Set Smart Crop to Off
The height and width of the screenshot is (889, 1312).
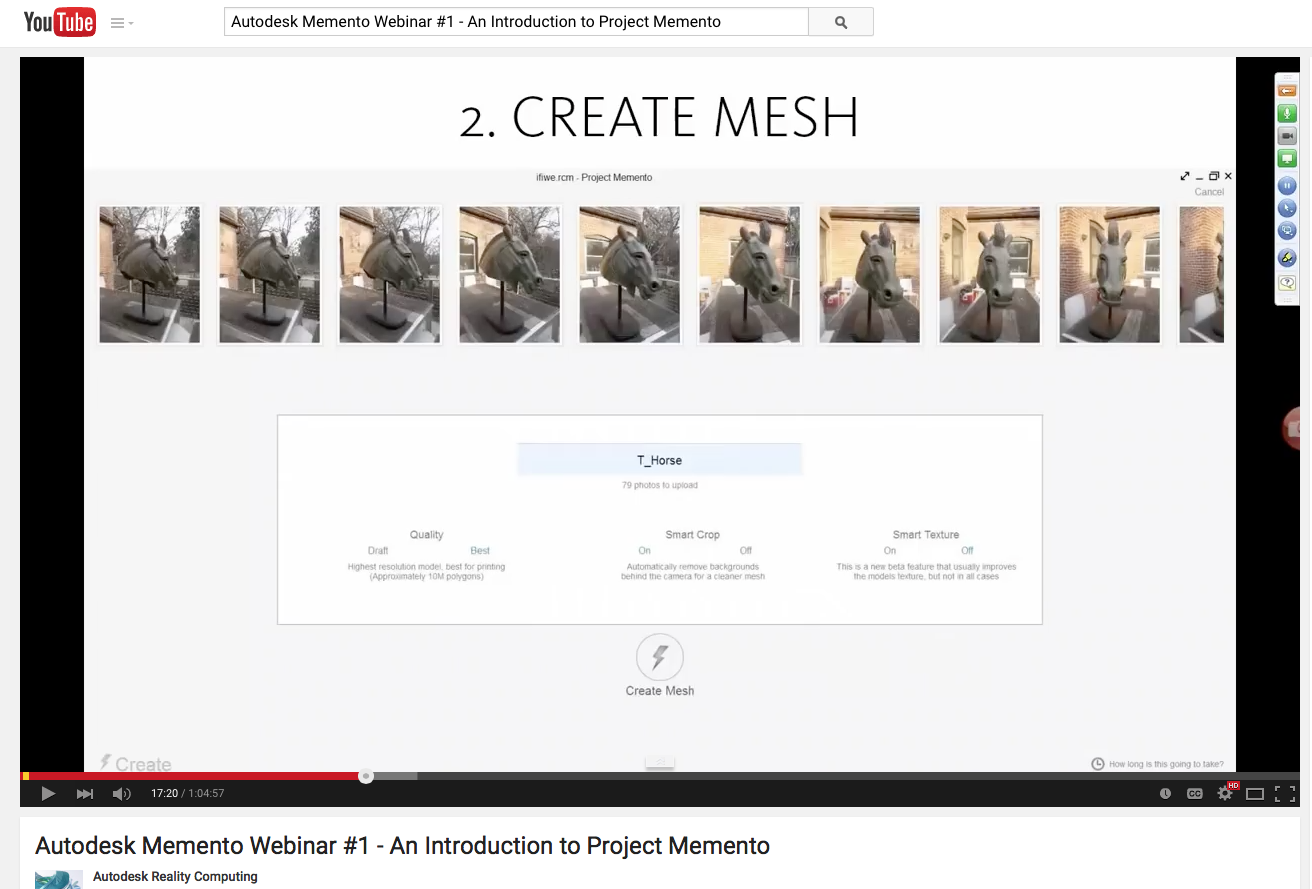pos(746,551)
